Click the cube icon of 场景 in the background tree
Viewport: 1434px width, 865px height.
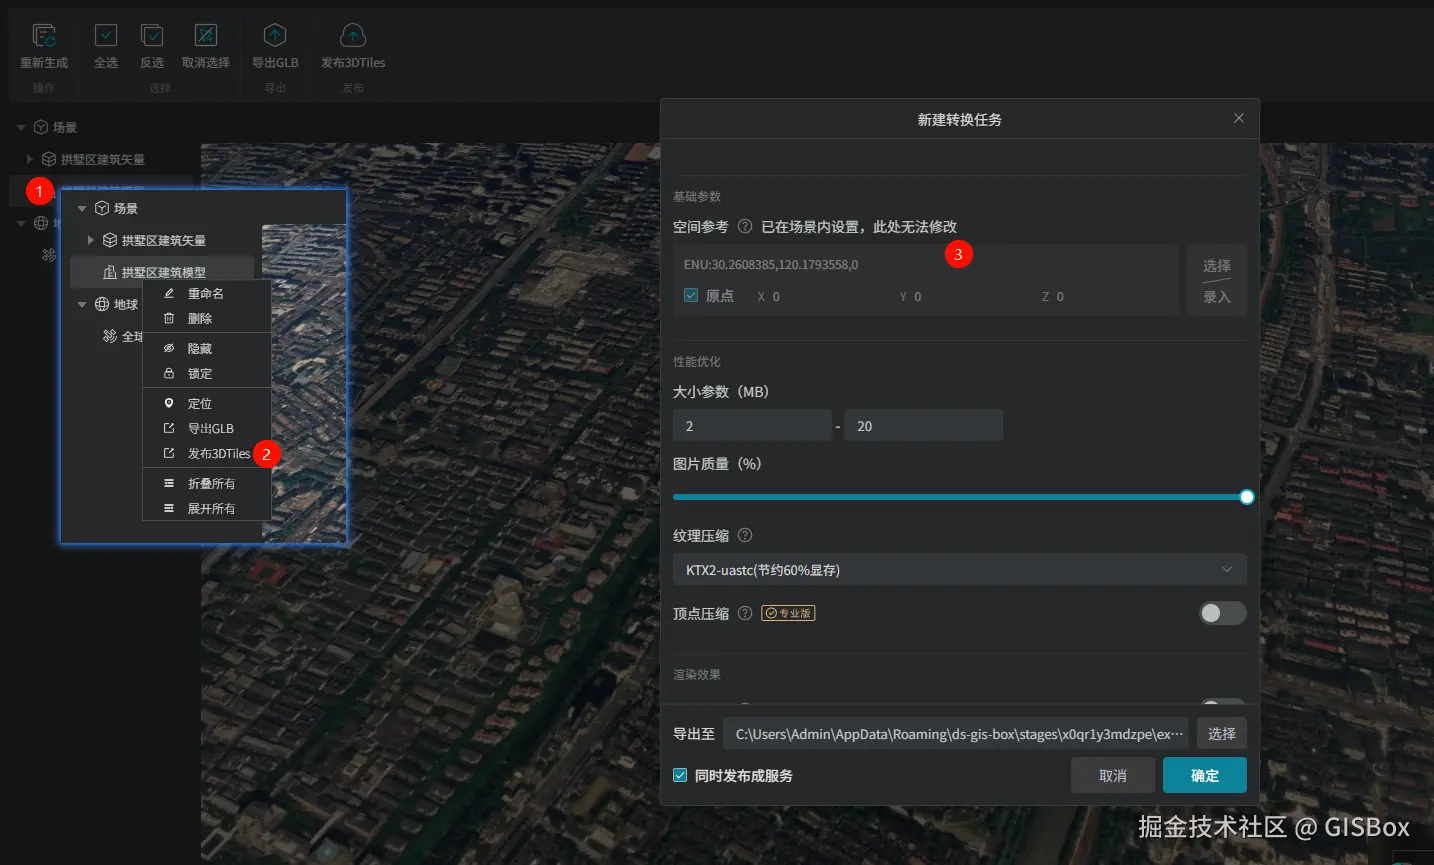point(41,127)
